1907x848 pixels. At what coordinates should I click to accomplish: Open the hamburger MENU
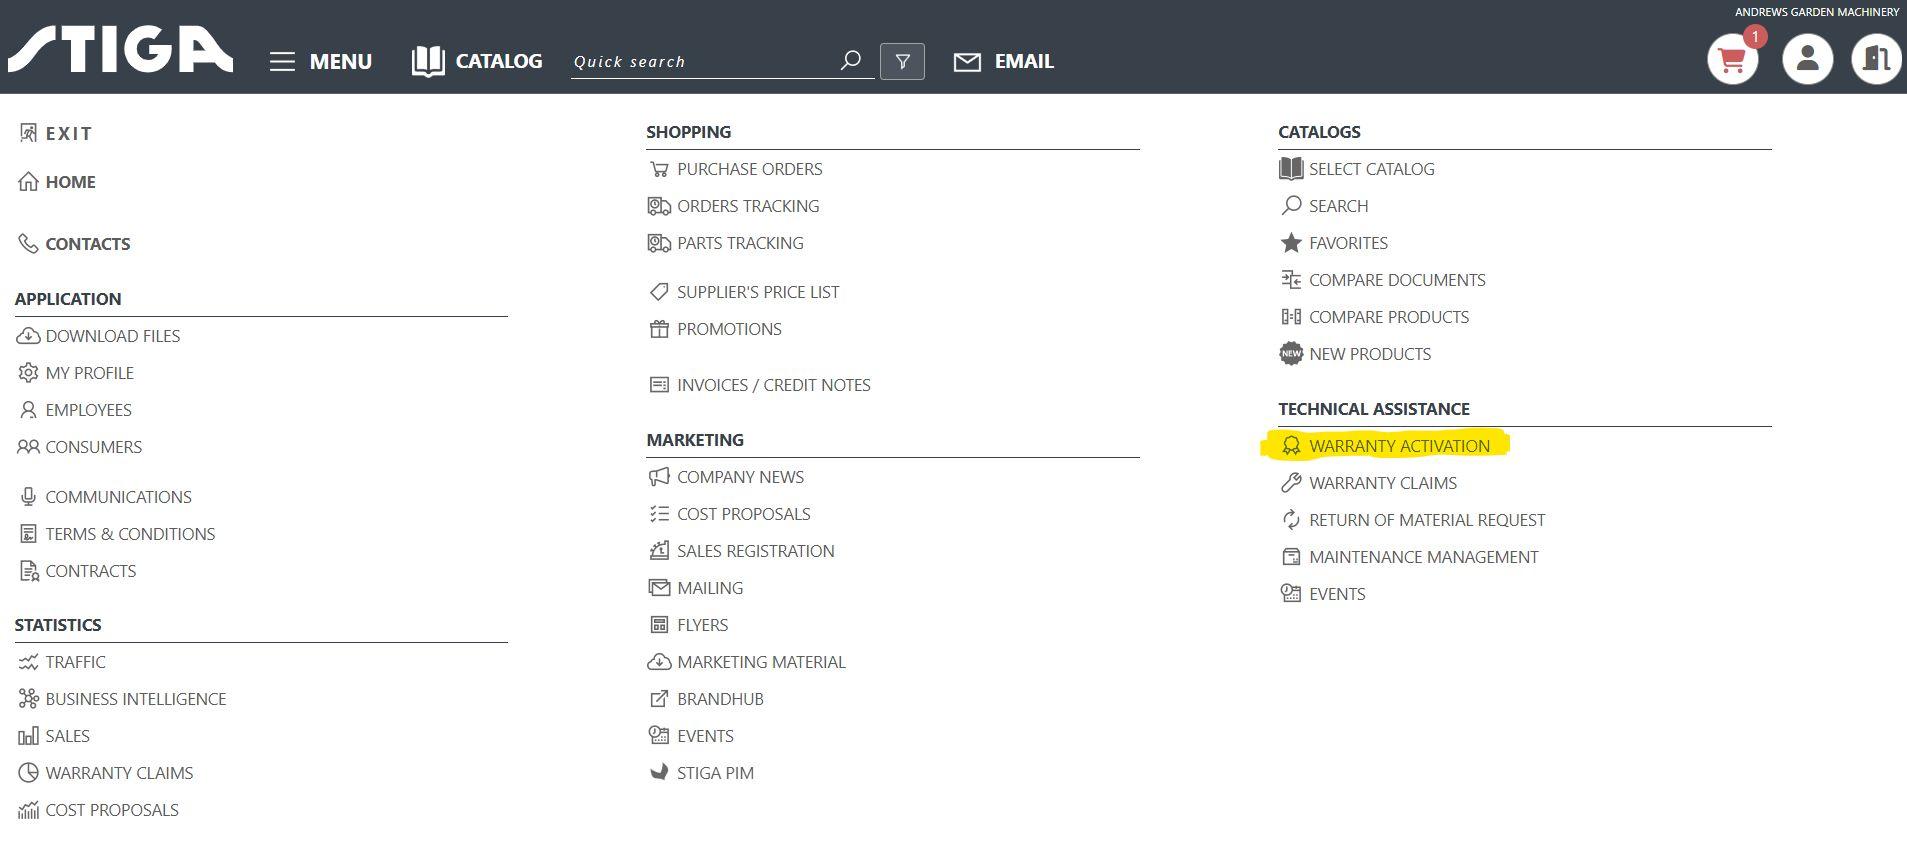click(321, 62)
